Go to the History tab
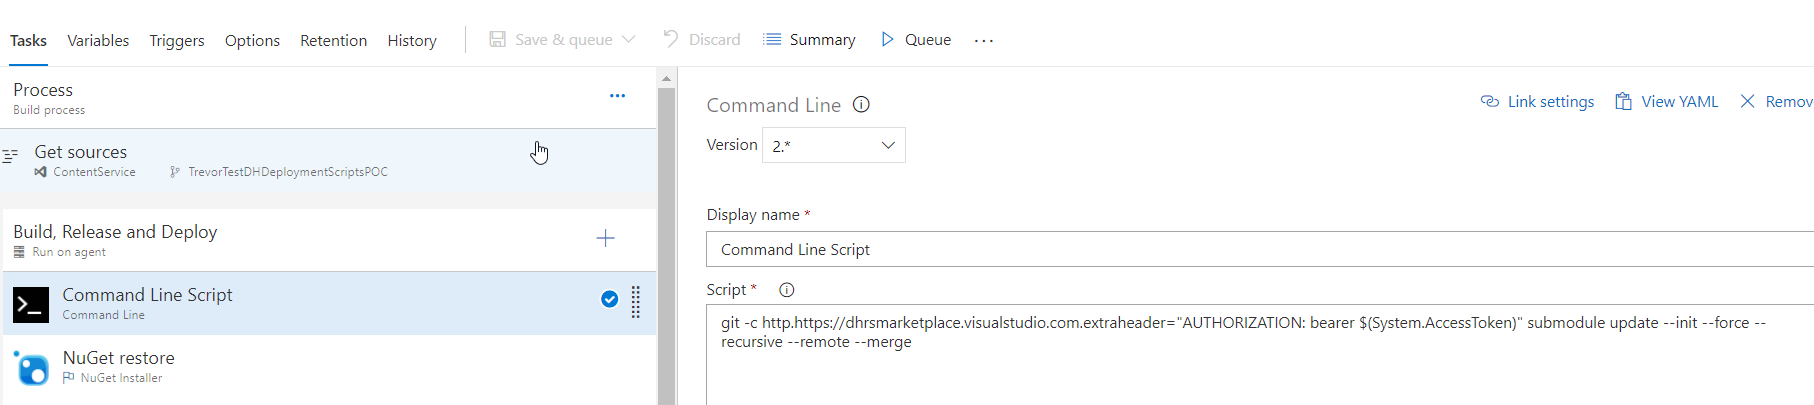The height and width of the screenshot is (405, 1814). coord(412,41)
